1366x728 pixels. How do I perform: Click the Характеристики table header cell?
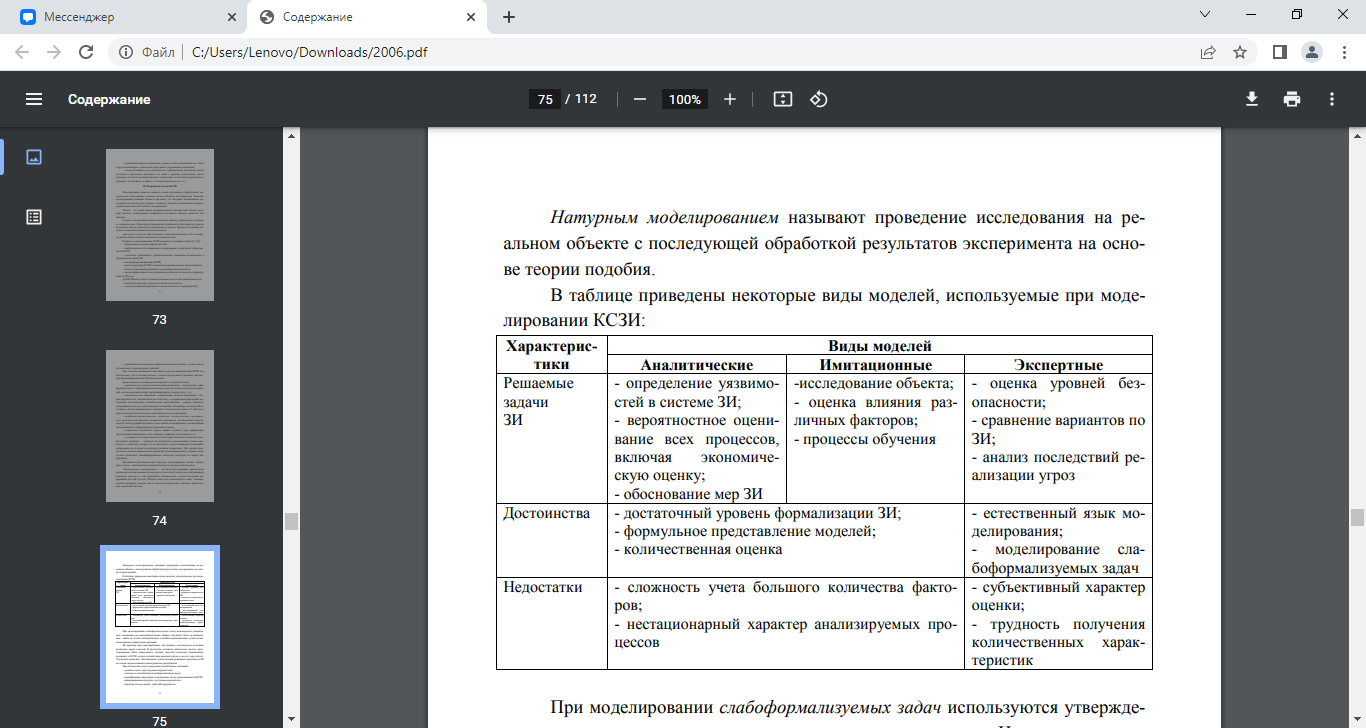coord(552,355)
